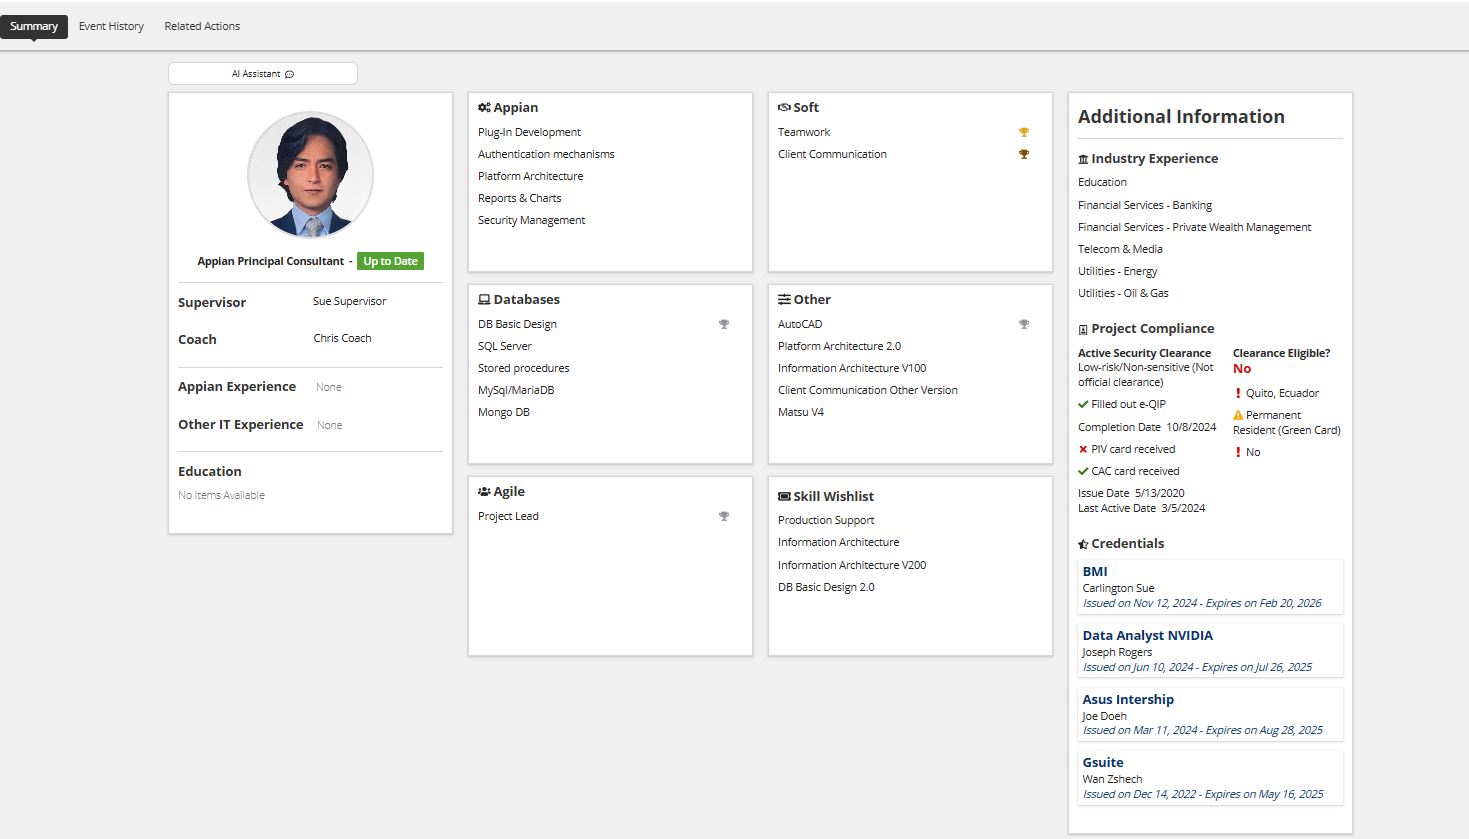Click the chat bubble icon in AI Assistant

click(x=289, y=74)
